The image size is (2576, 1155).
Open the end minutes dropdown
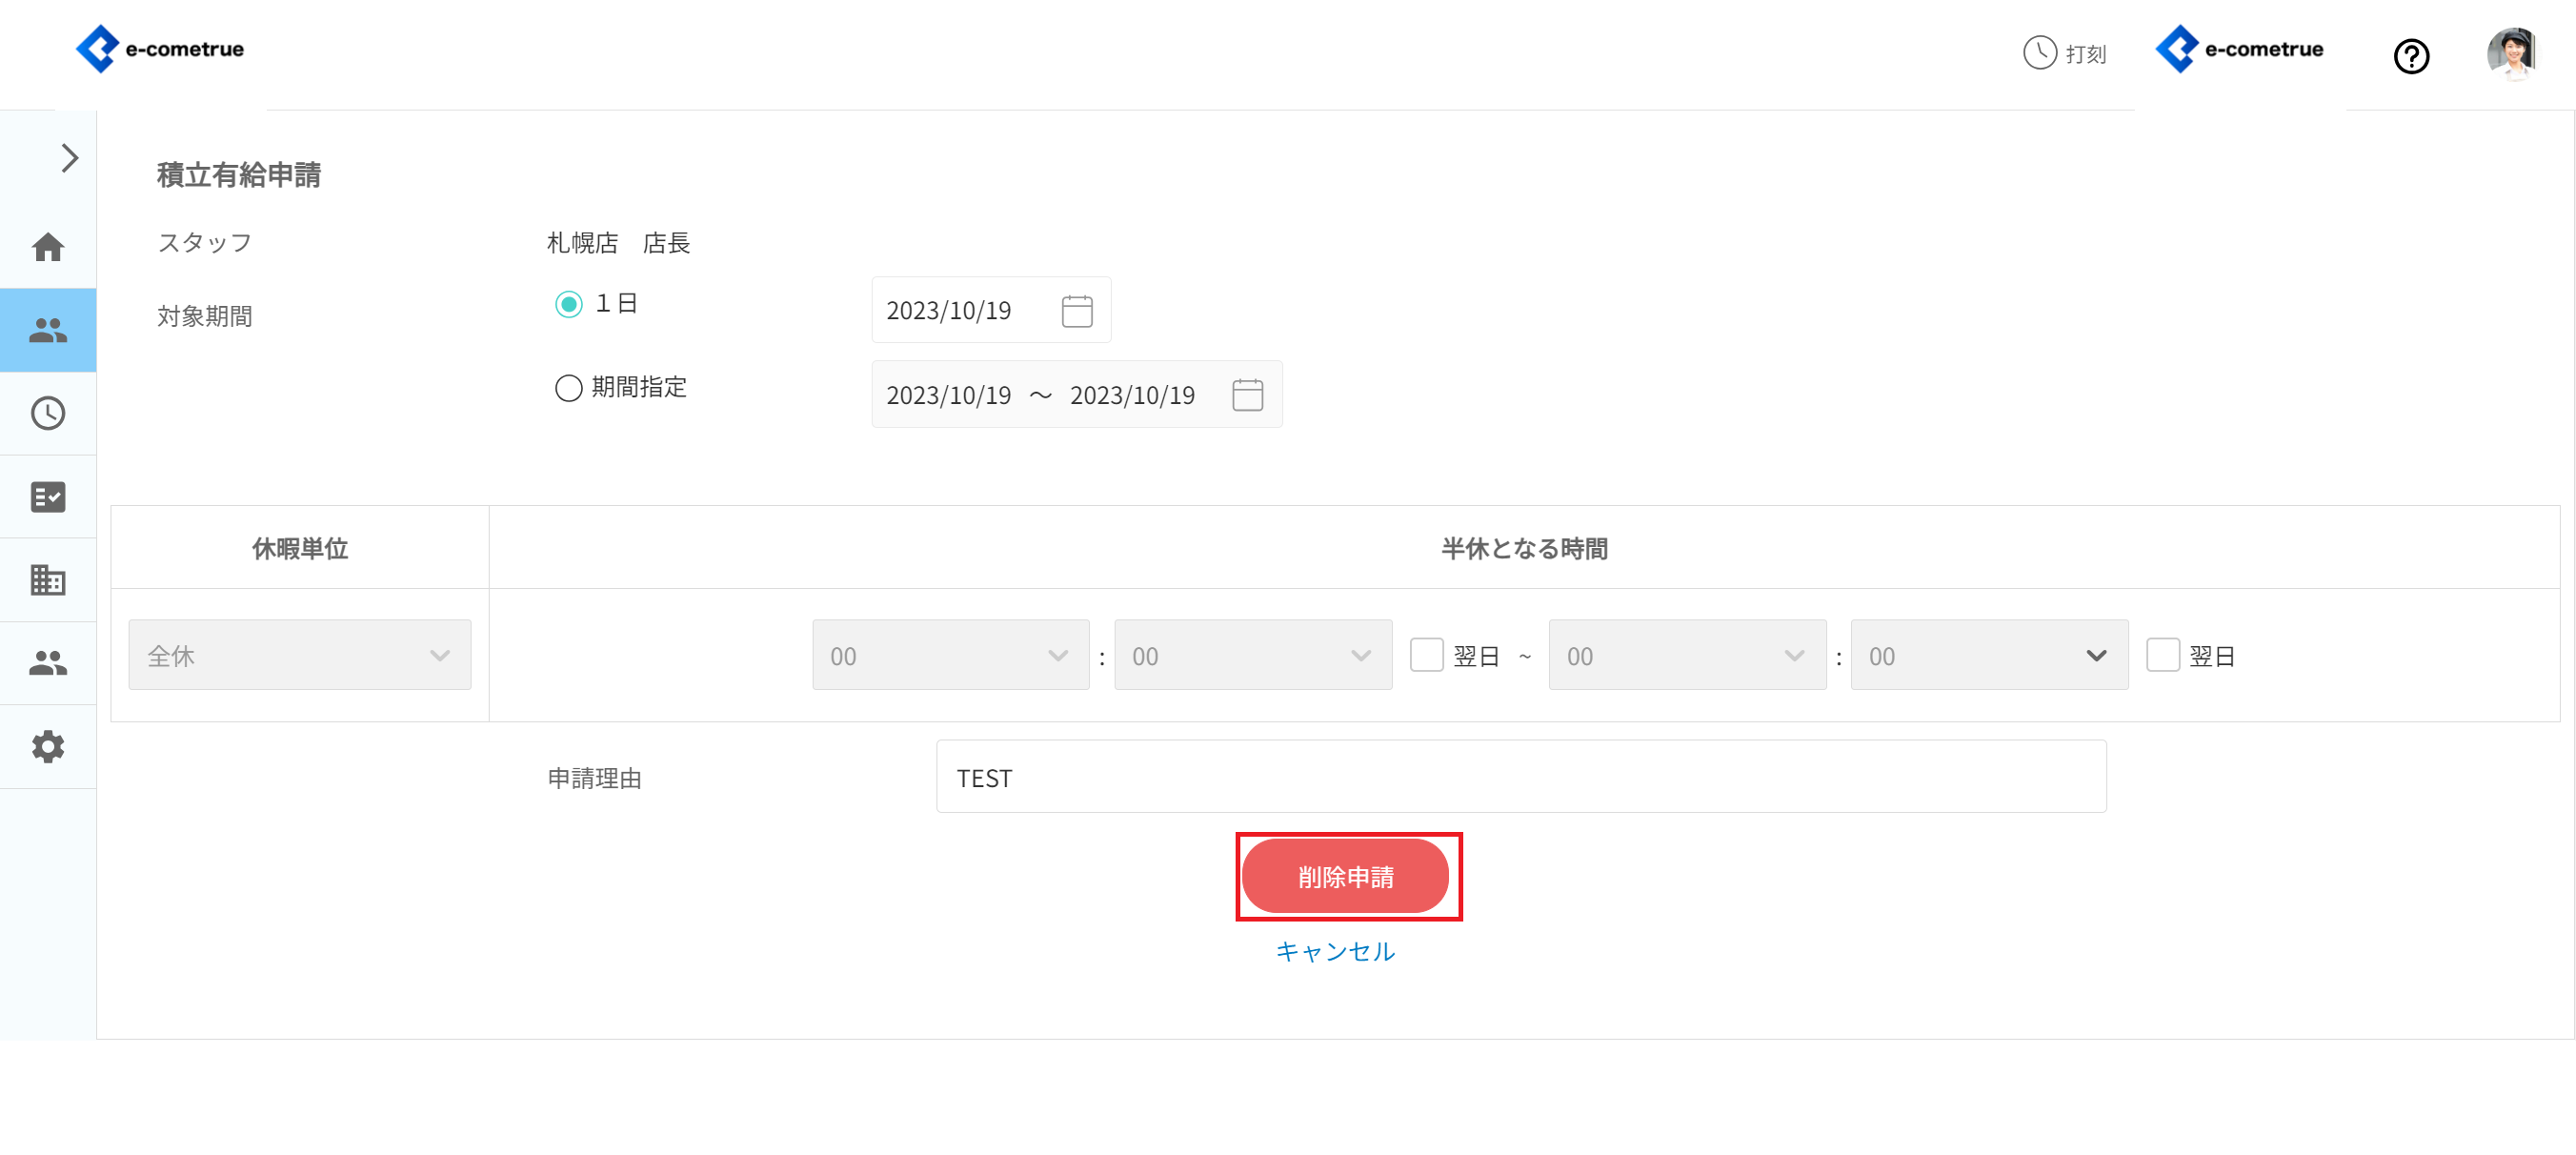(1988, 655)
